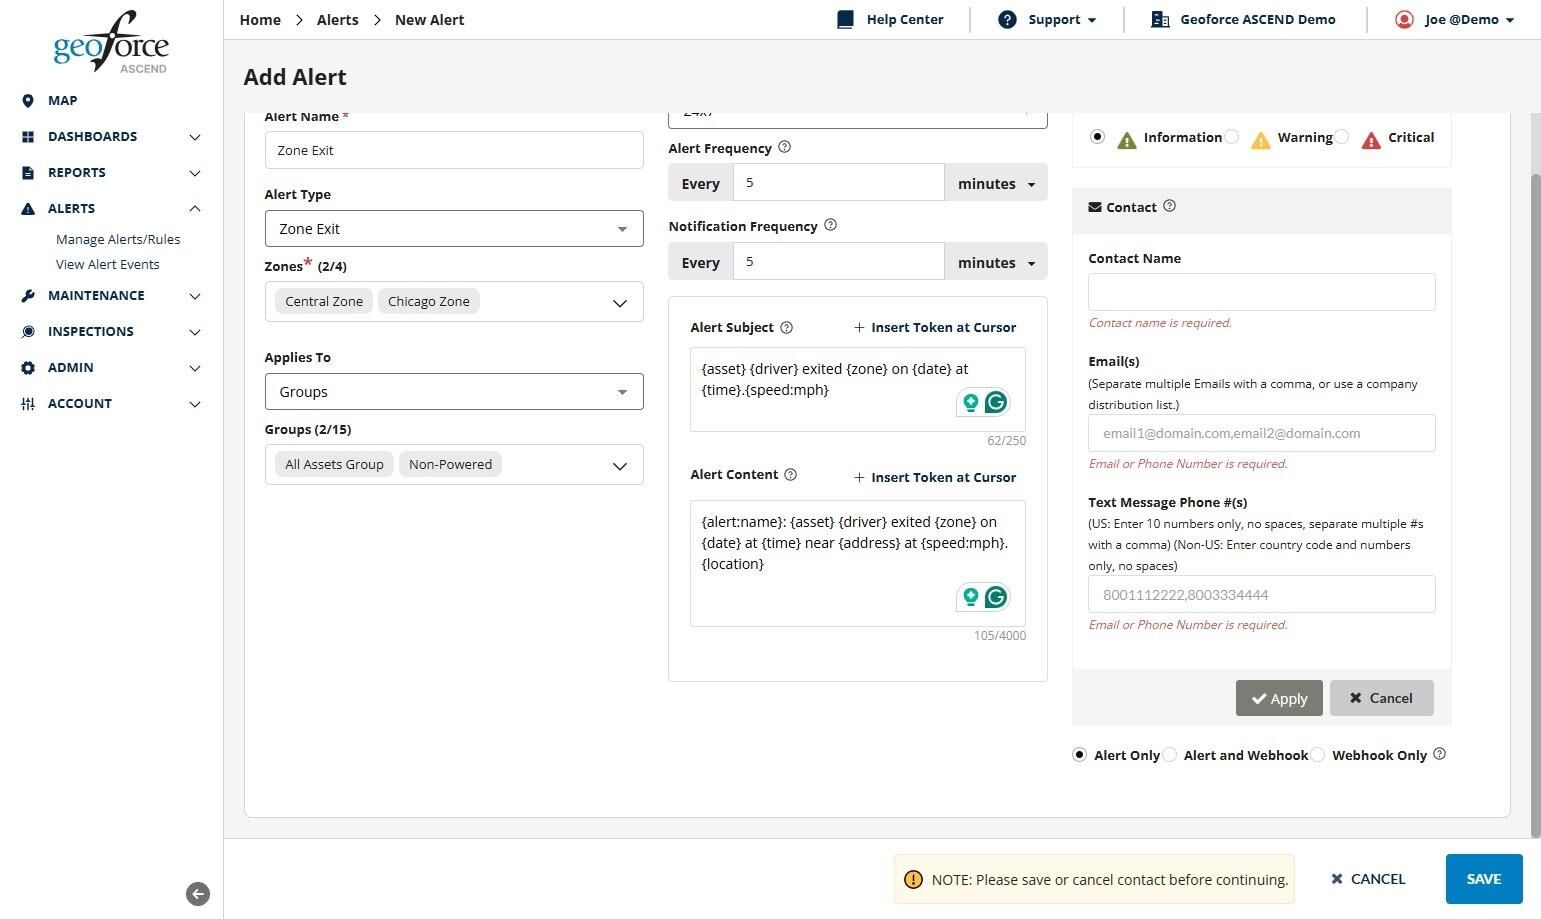
Task: Click the SAVE button
Action: pyautogui.click(x=1484, y=879)
